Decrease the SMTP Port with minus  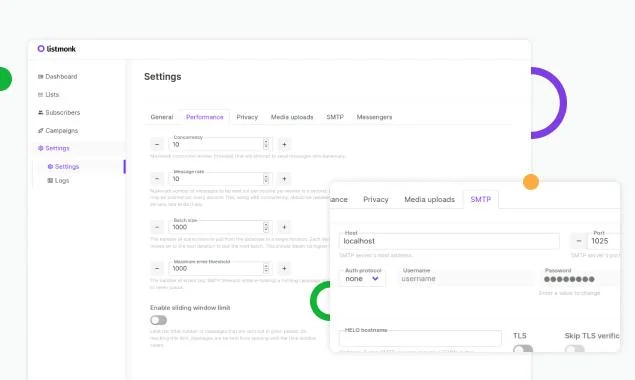[579, 241]
